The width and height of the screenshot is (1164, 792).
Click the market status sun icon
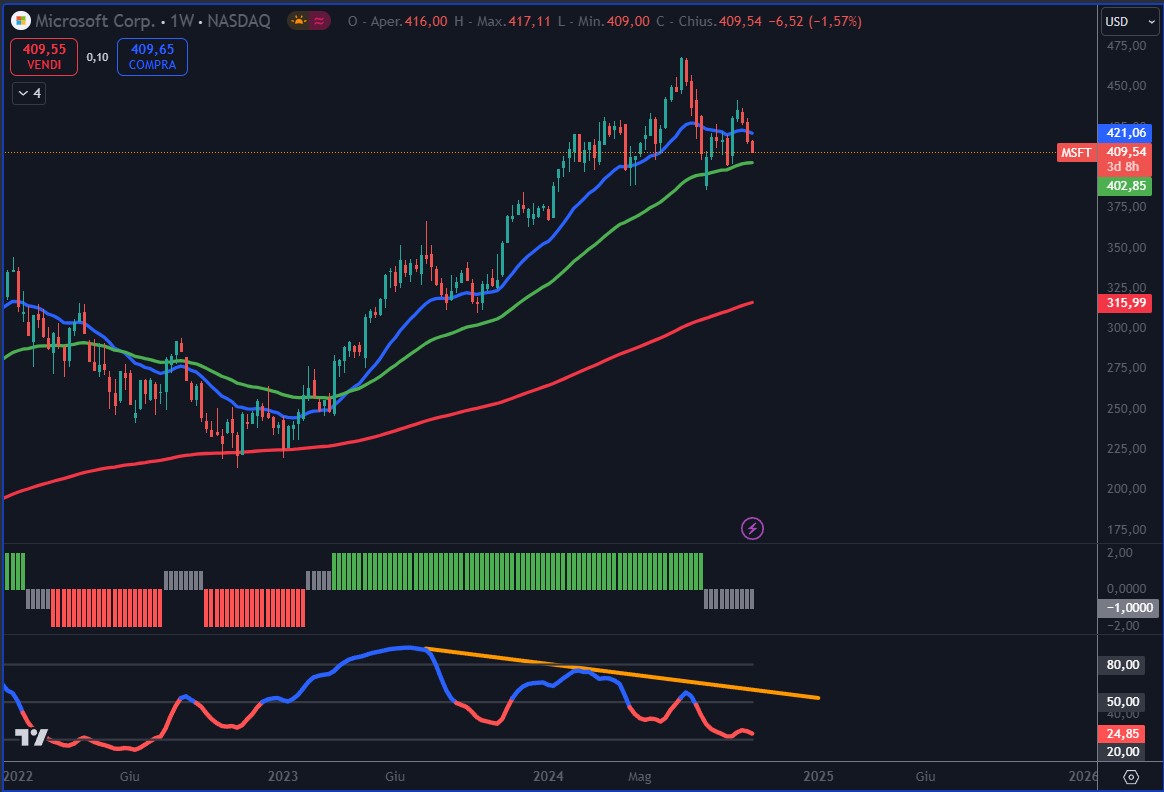[x=299, y=21]
